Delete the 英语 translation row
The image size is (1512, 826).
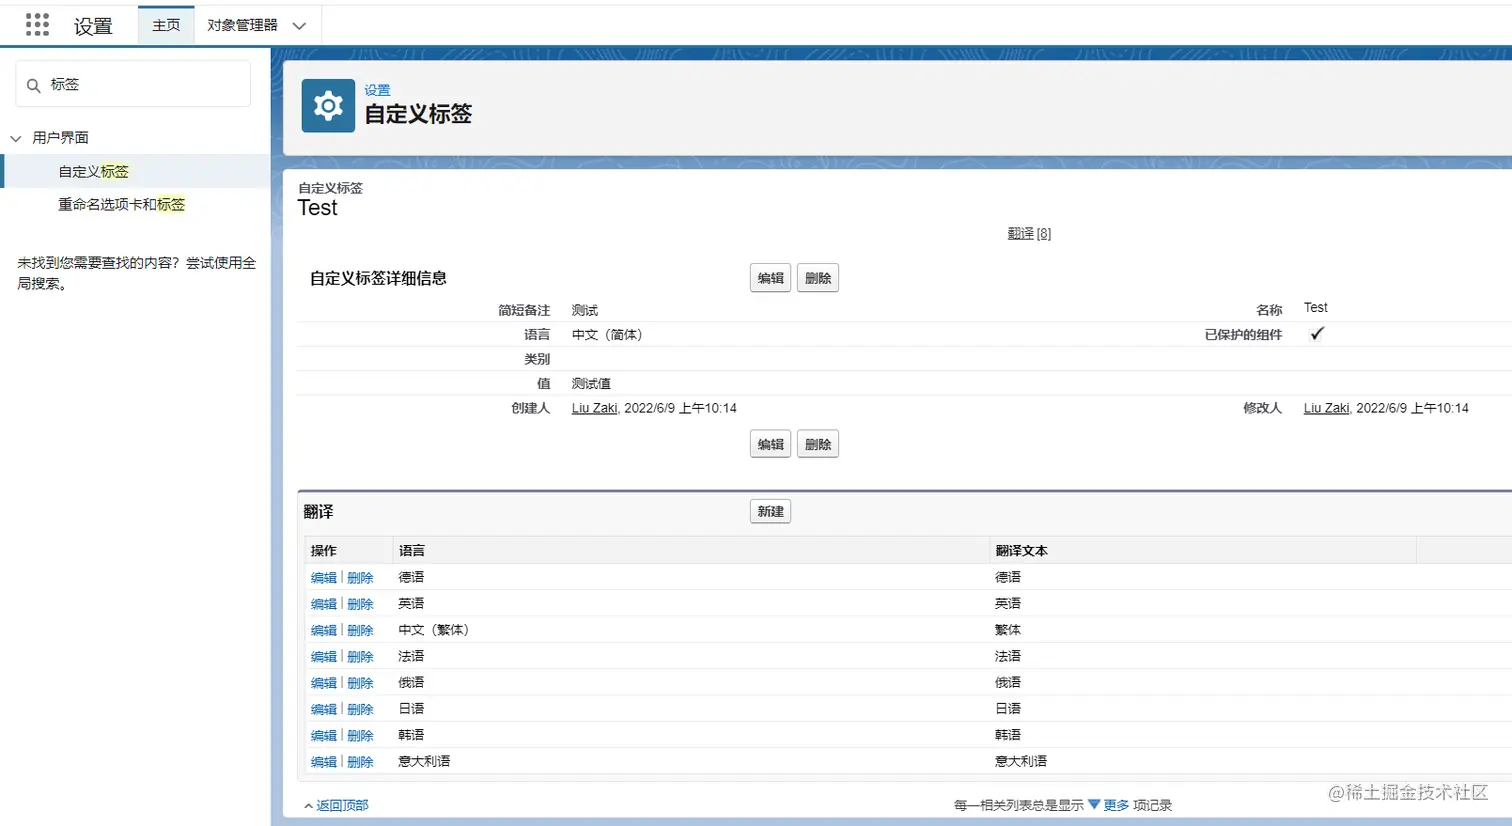click(x=360, y=604)
